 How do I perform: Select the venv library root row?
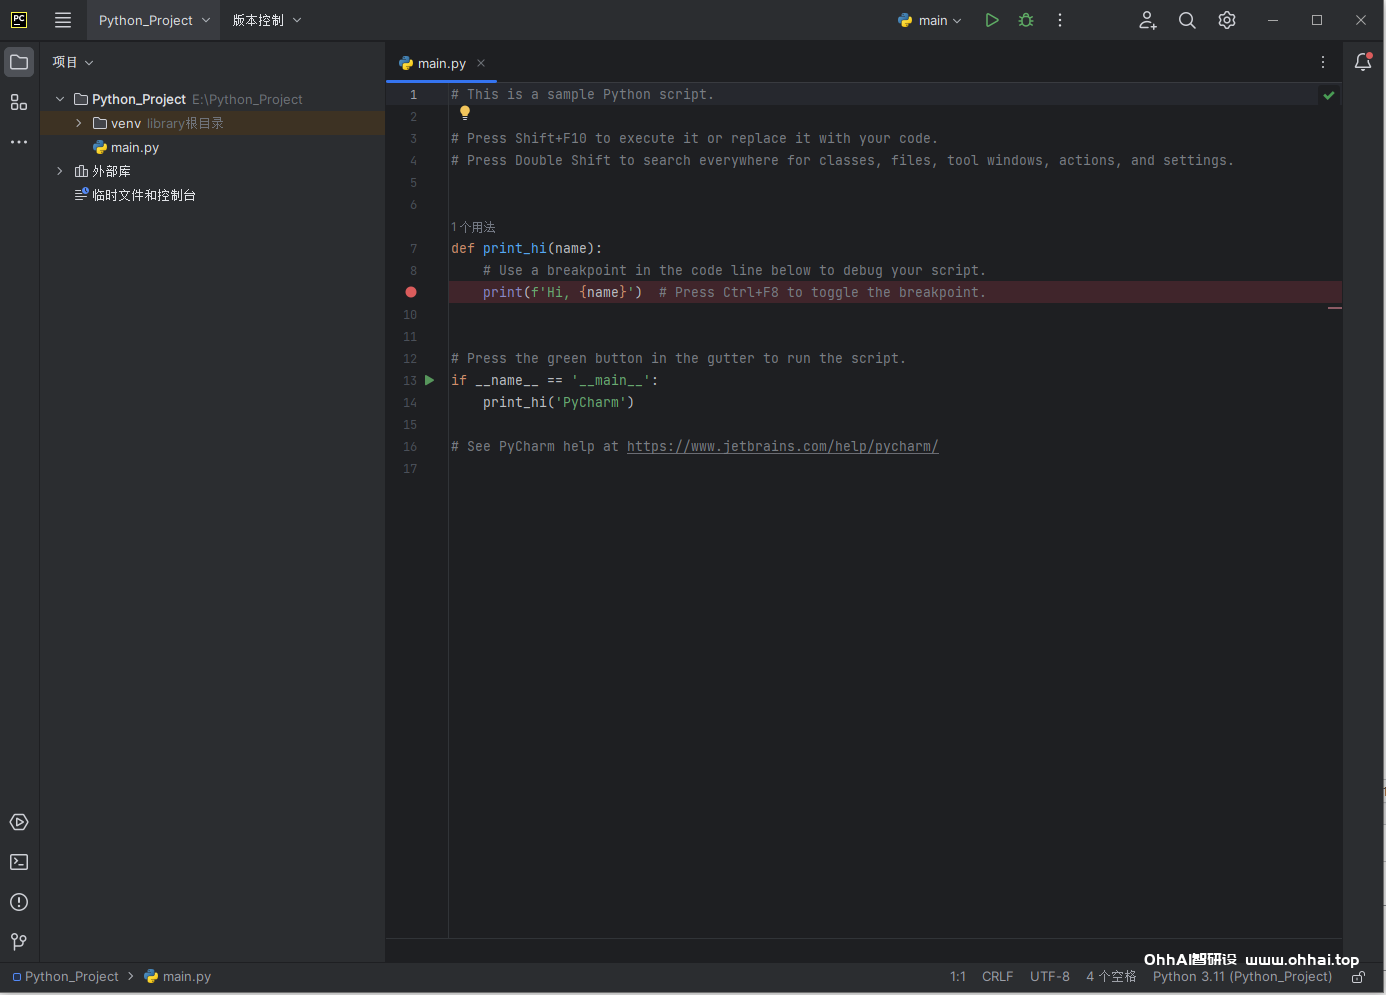pyautogui.click(x=212, y=123)
